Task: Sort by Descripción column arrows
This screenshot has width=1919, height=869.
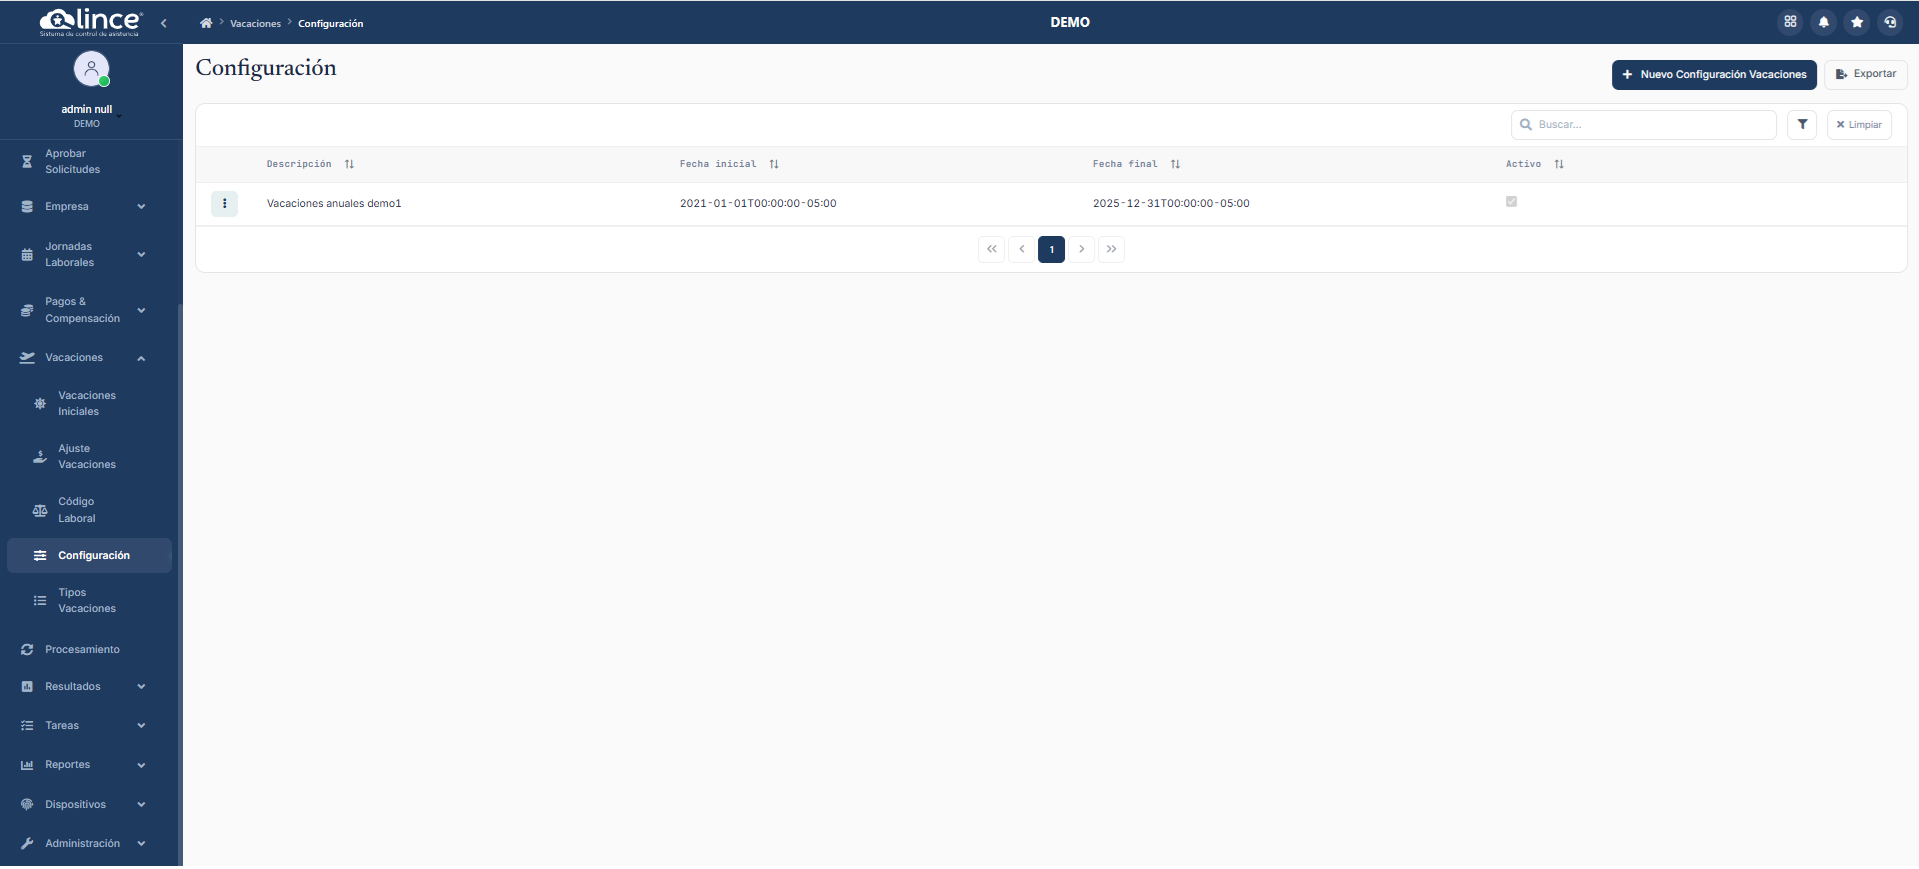Action: click(x=349, y=164)
